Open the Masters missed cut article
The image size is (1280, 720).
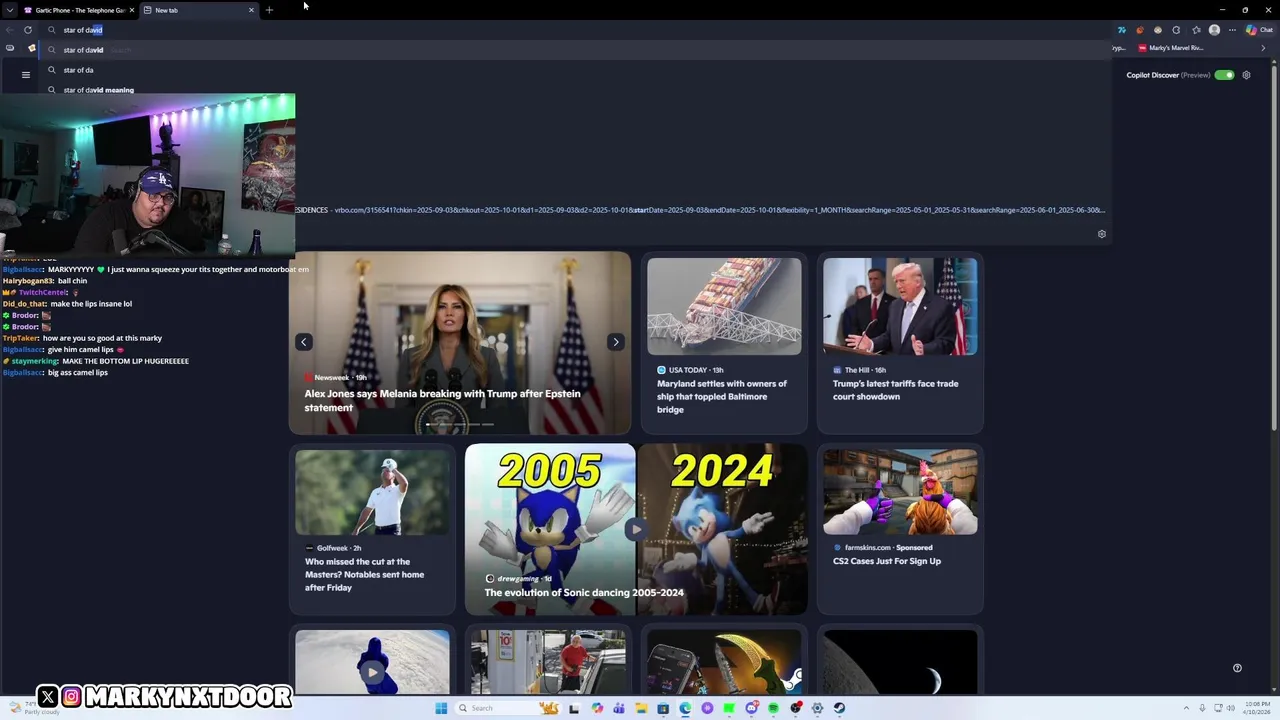click(365, 574)
